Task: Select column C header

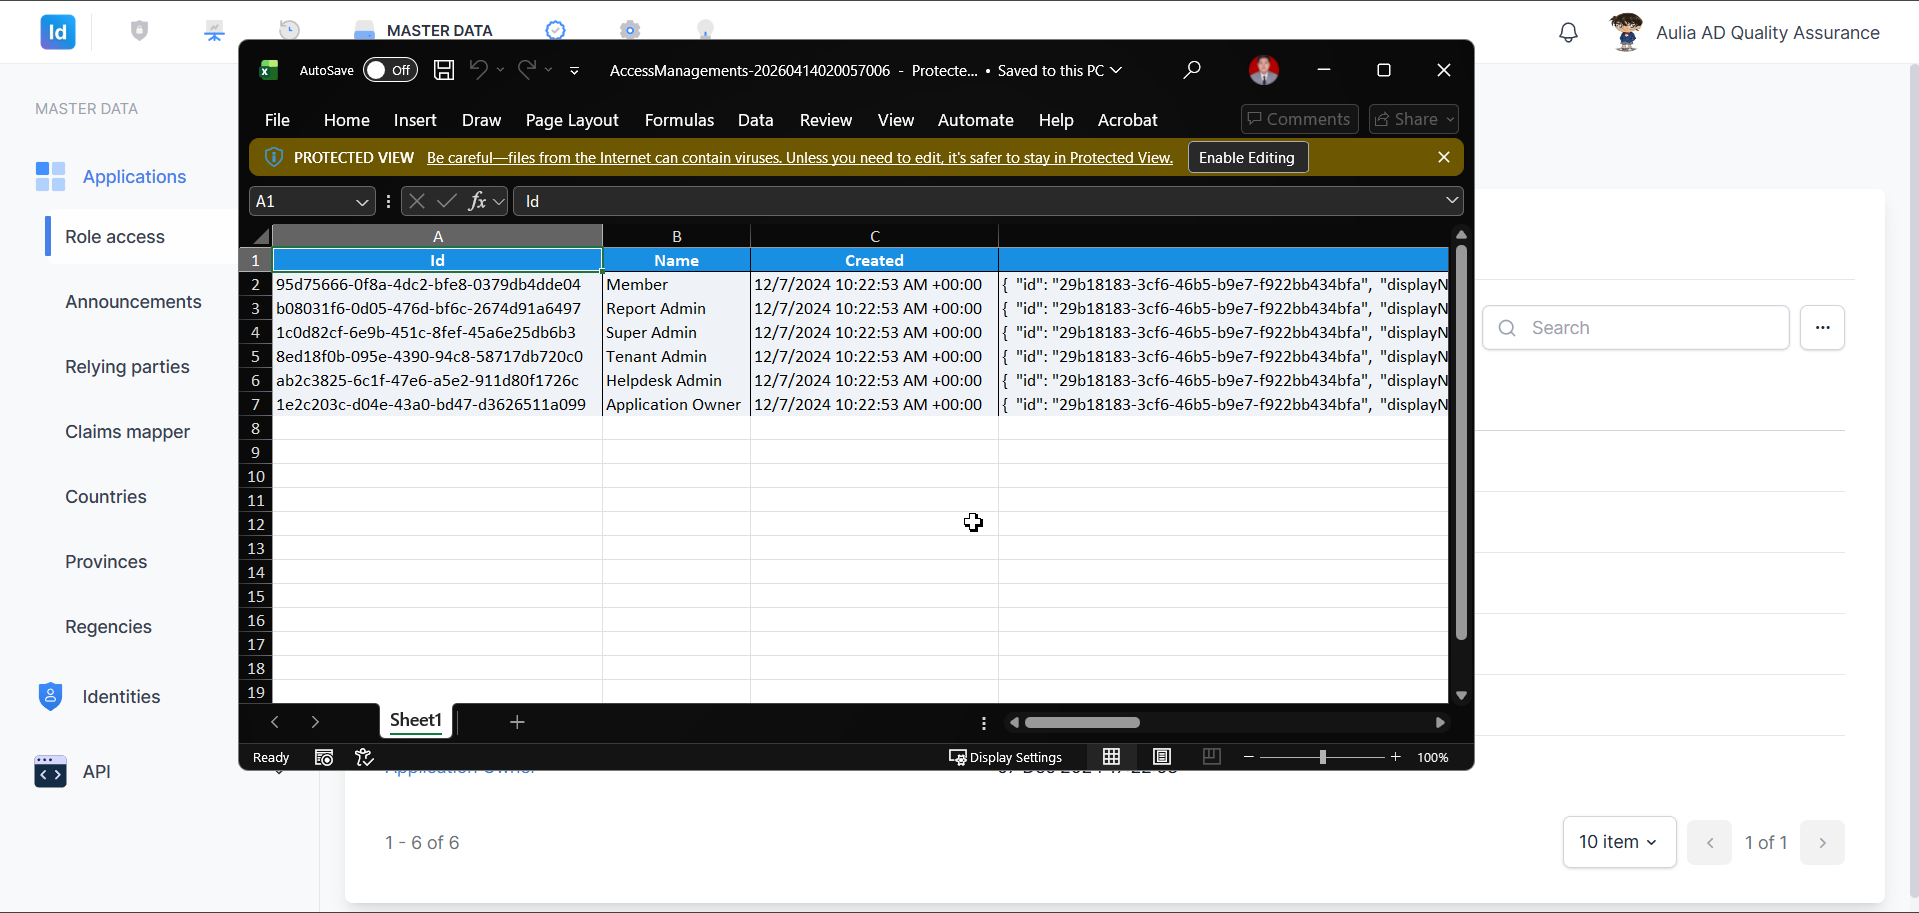Action: click(875, 237)
